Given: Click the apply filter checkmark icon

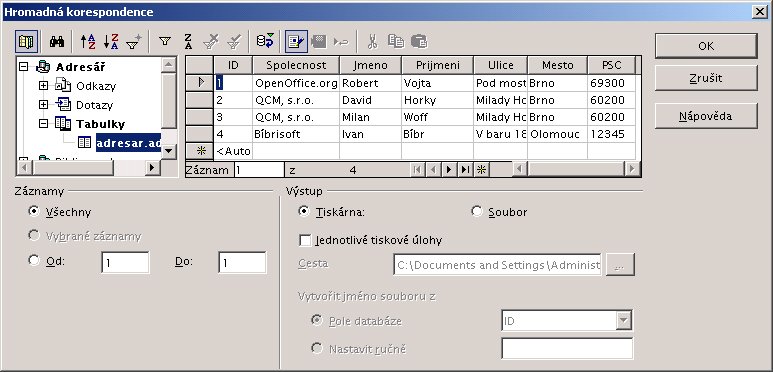Looking at the screenshot, I should [234, 41].
